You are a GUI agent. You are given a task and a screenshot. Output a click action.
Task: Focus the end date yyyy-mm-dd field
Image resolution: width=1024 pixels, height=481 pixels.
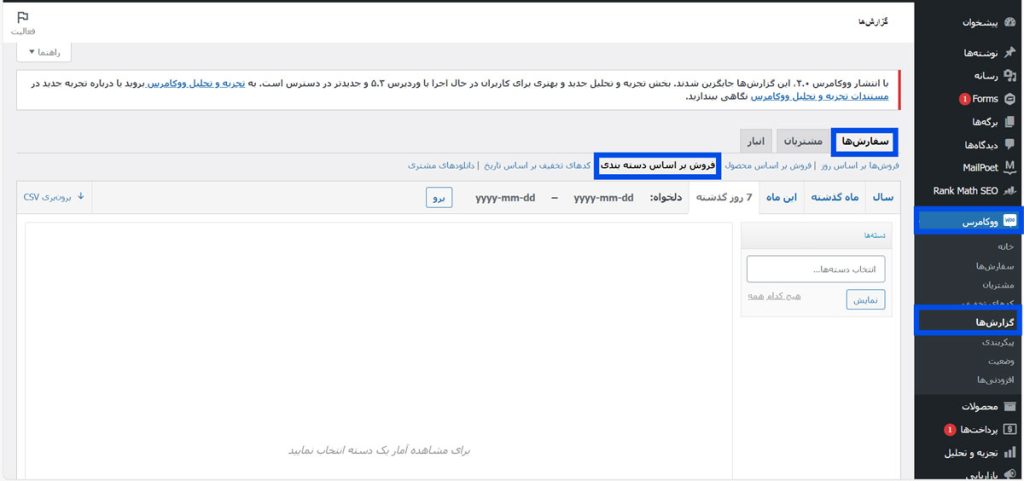tap(505, 198)
